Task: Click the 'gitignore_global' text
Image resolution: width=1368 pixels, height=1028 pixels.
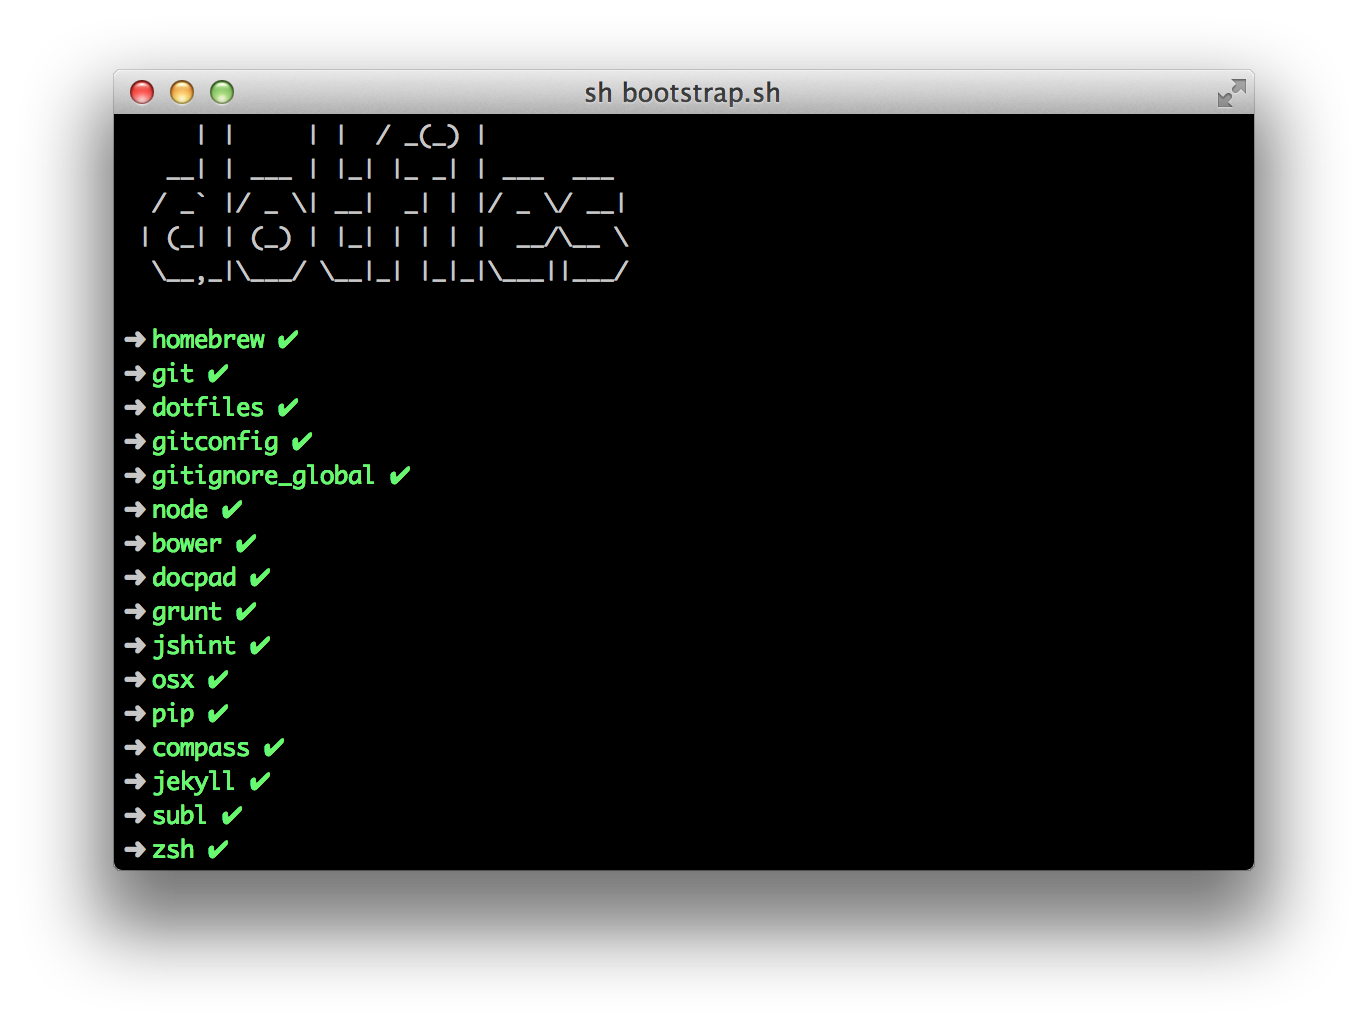Action: (x=263, y=476)
